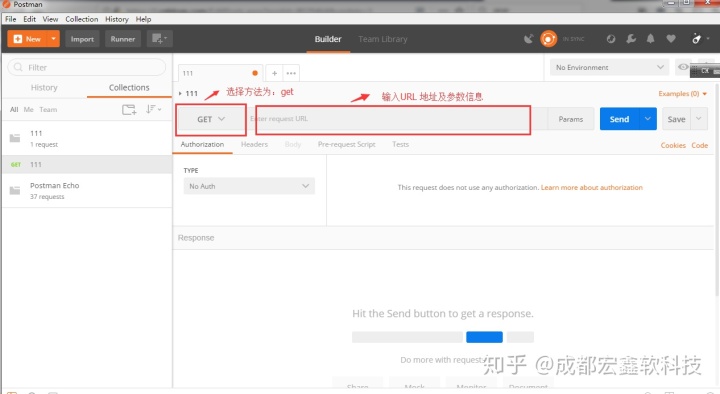
Task: Click the blue Send button
Action: [x=619, y=119]
